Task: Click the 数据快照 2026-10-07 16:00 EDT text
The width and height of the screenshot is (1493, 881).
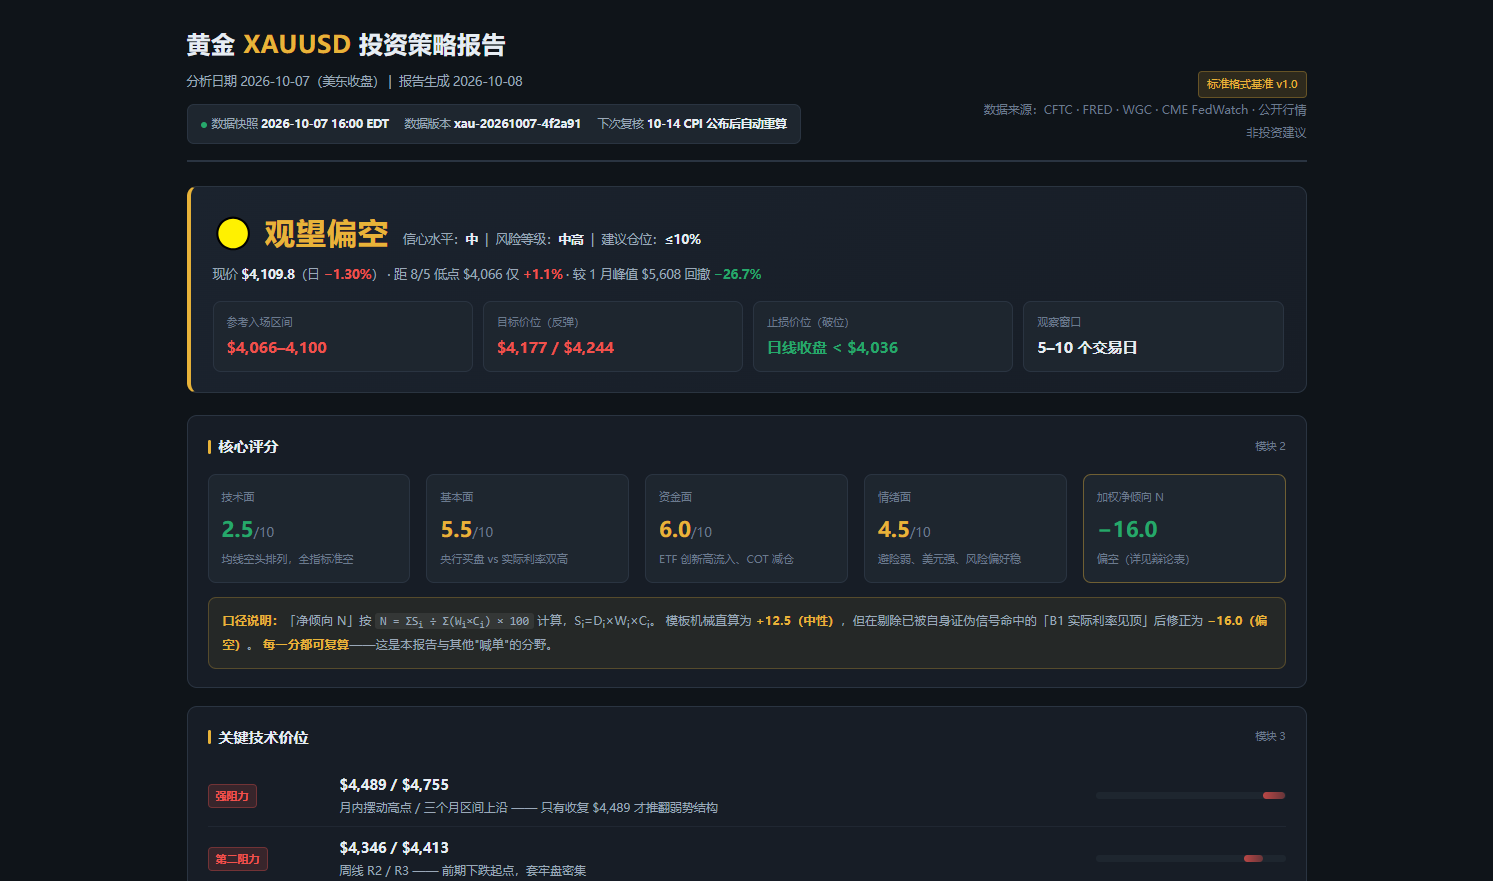Action: pyautogui.click(x=300, y=124)
